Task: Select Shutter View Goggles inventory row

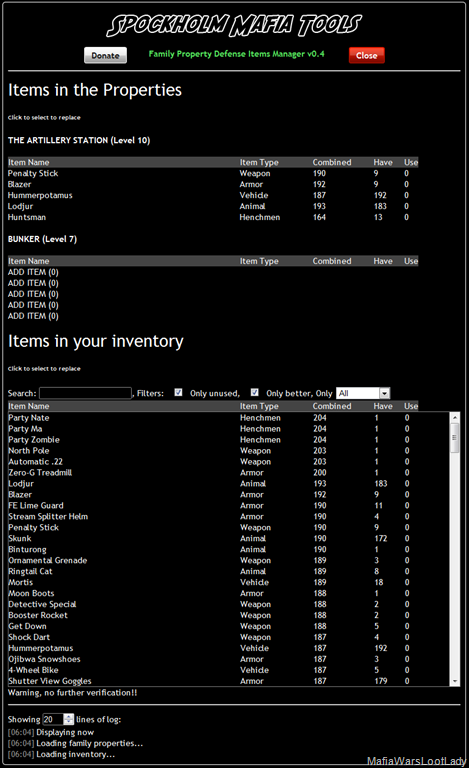Action: click(x=229, y=681)
